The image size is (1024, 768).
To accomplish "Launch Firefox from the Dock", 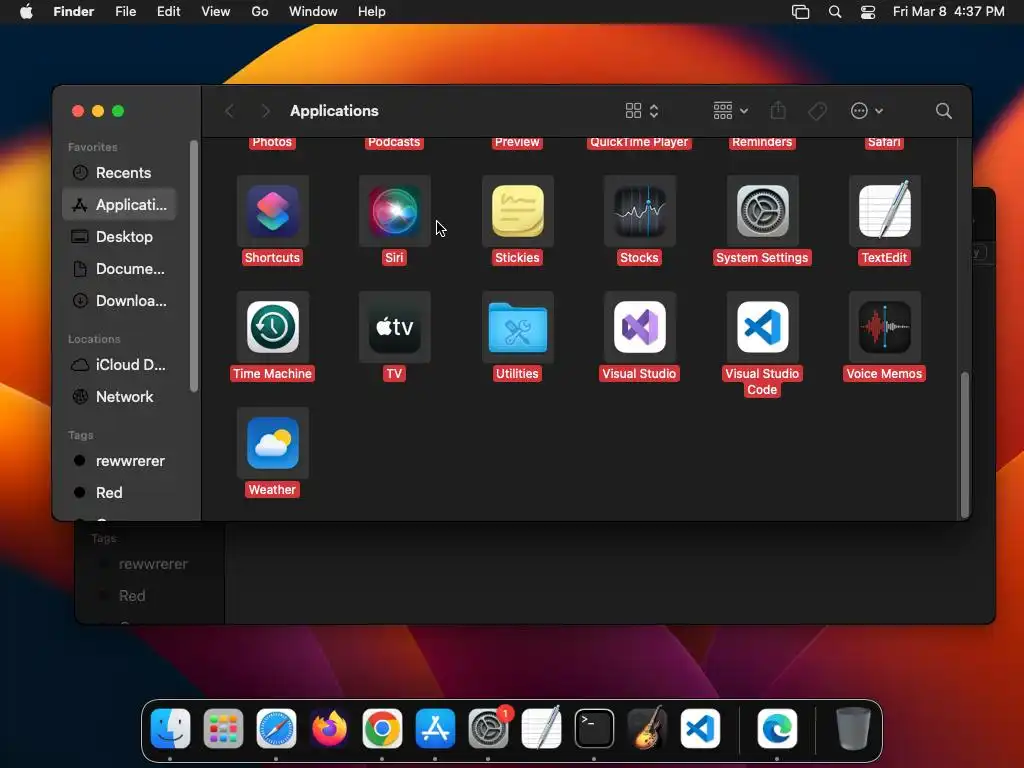I will coord(329,728).
